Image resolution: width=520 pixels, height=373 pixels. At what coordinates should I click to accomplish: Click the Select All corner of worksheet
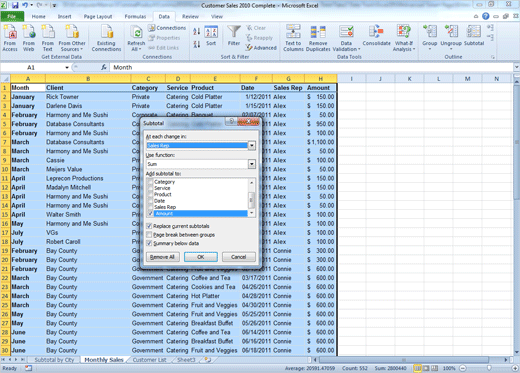point(5,79)
